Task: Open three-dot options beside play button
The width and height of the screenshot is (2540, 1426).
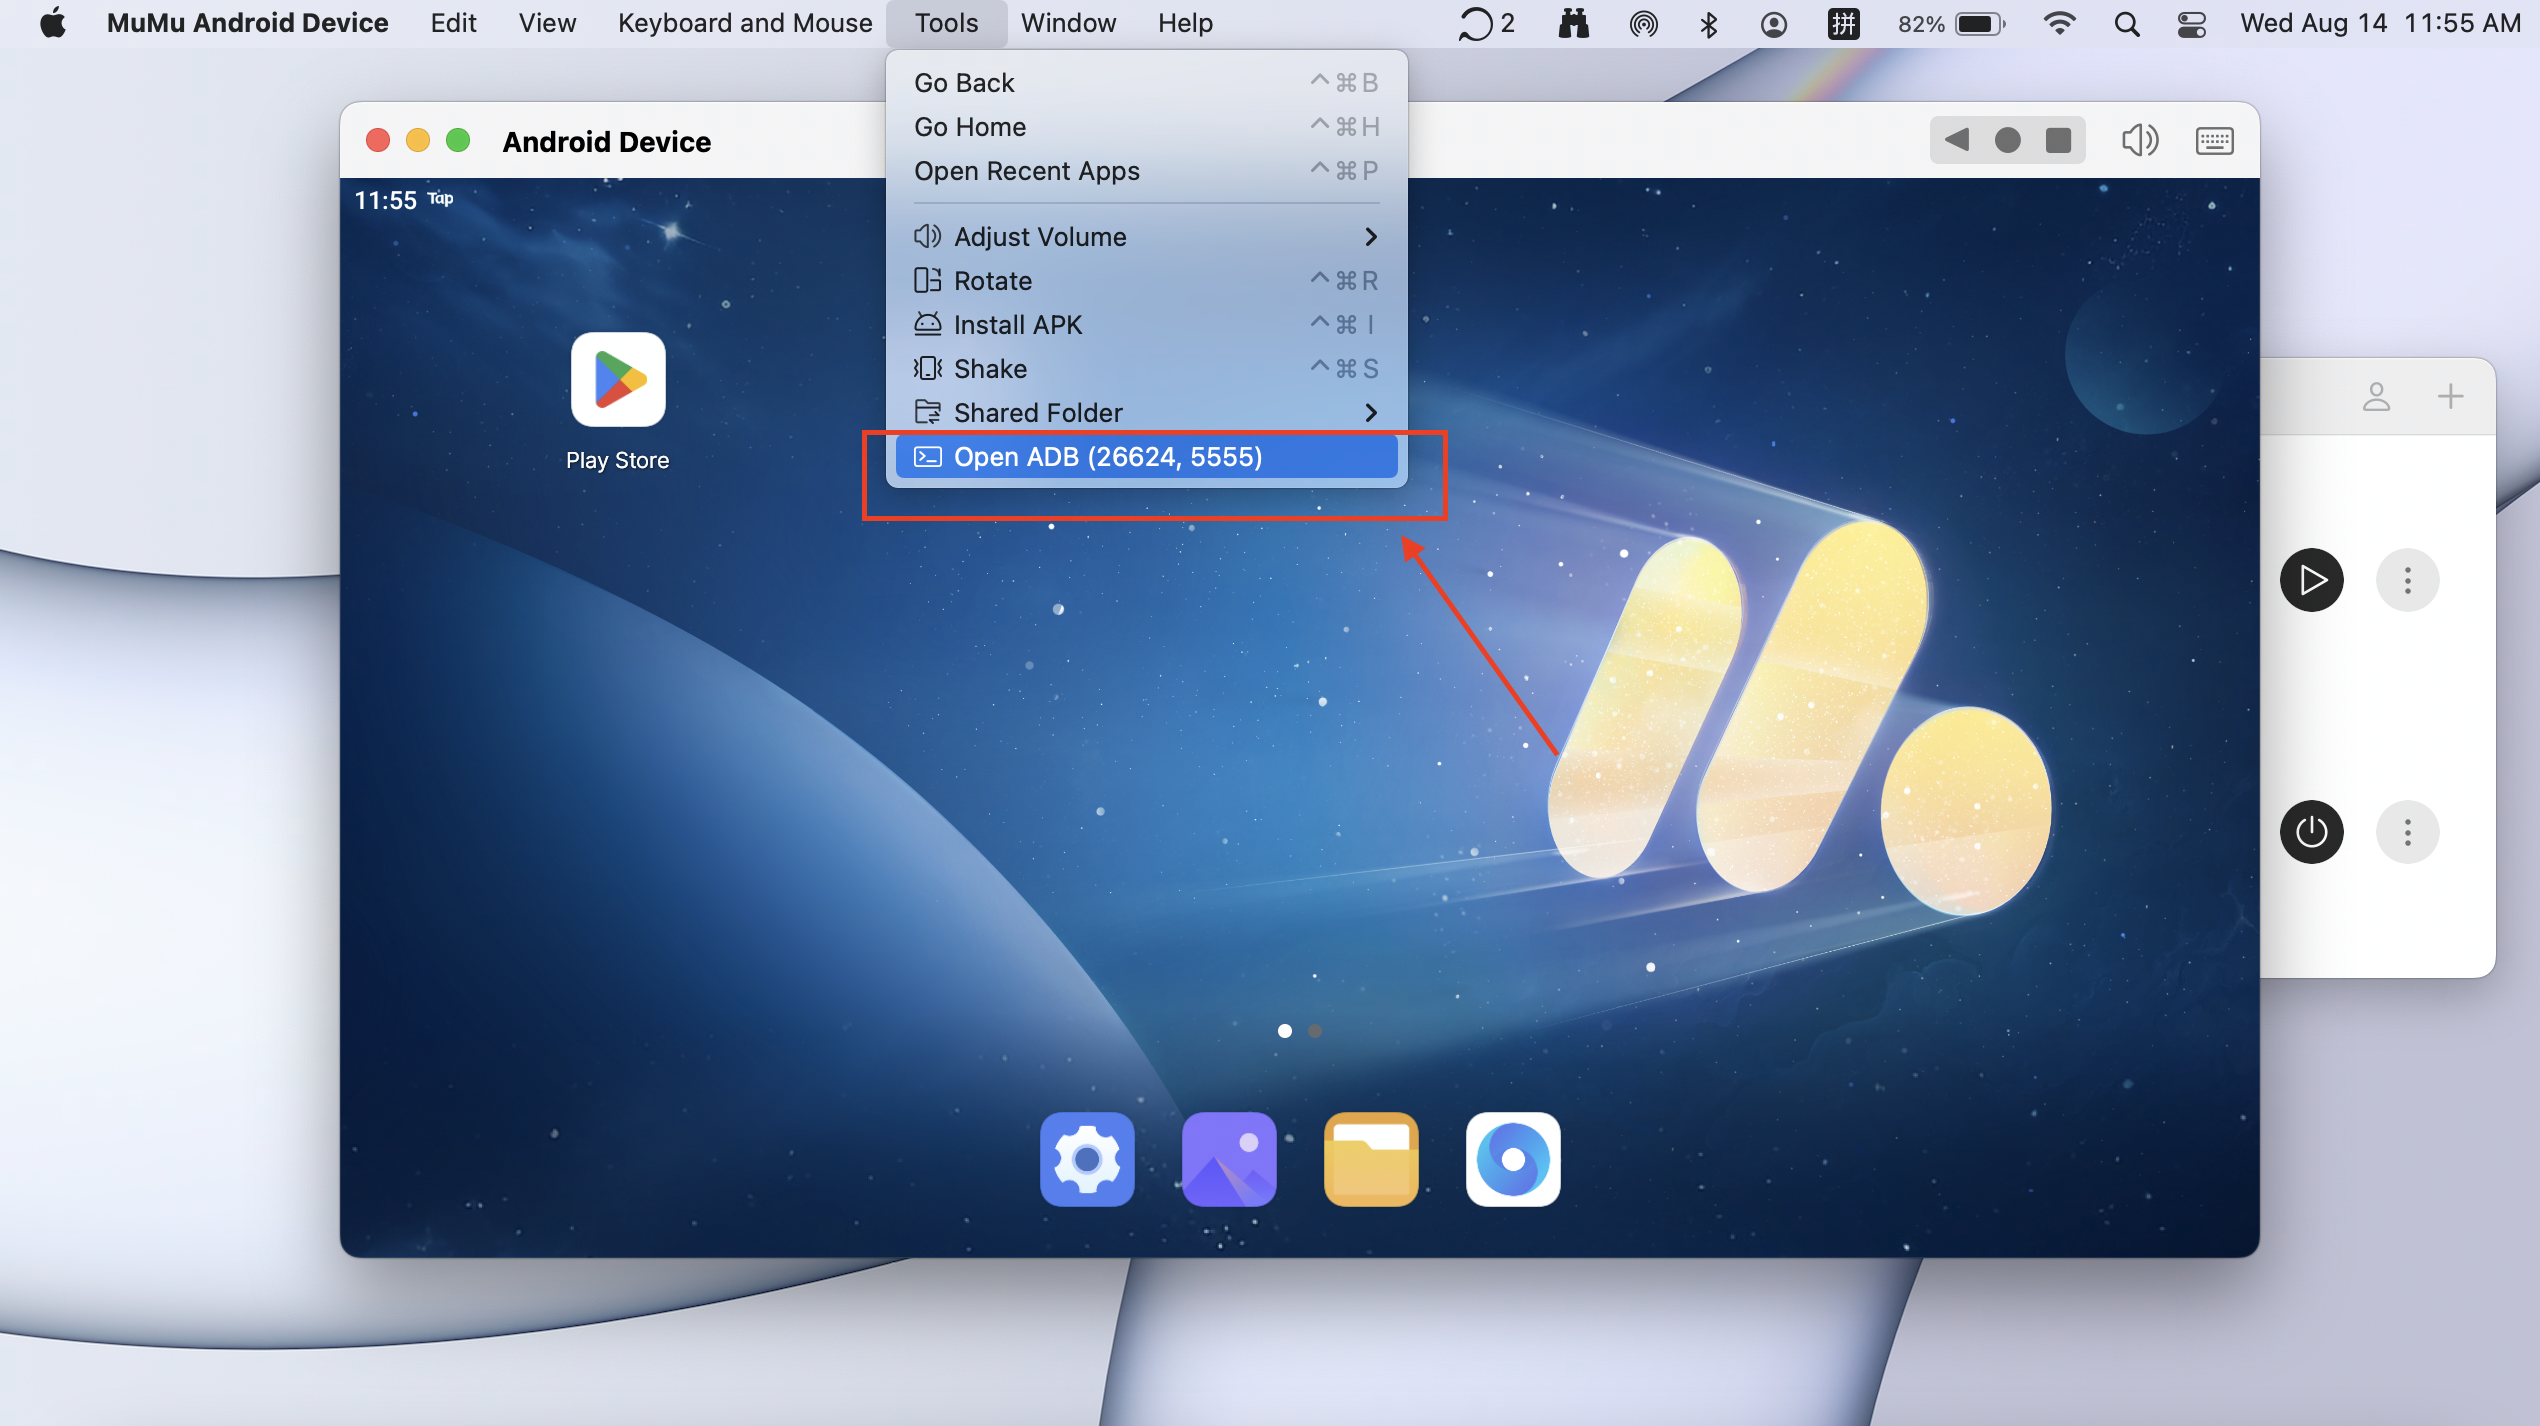Action: click(2407, 580)
